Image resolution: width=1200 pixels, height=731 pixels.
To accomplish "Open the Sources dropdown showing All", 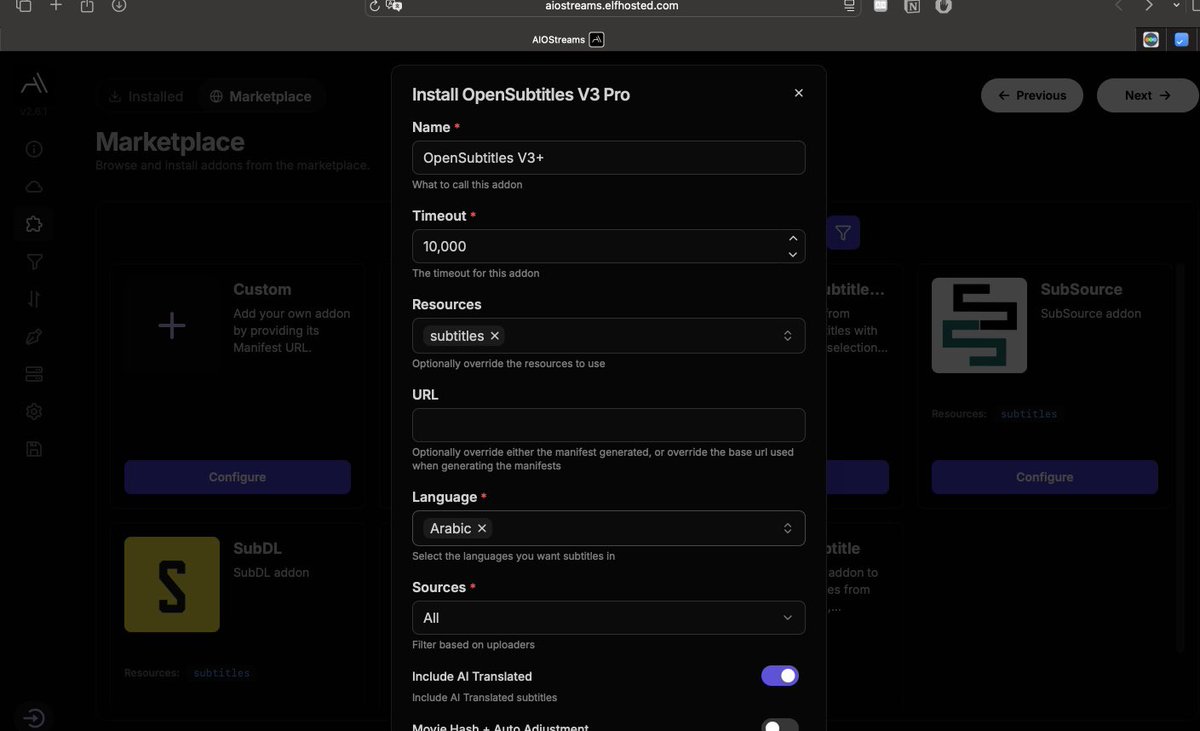I will pyautogui.click(x=608, y=618).
